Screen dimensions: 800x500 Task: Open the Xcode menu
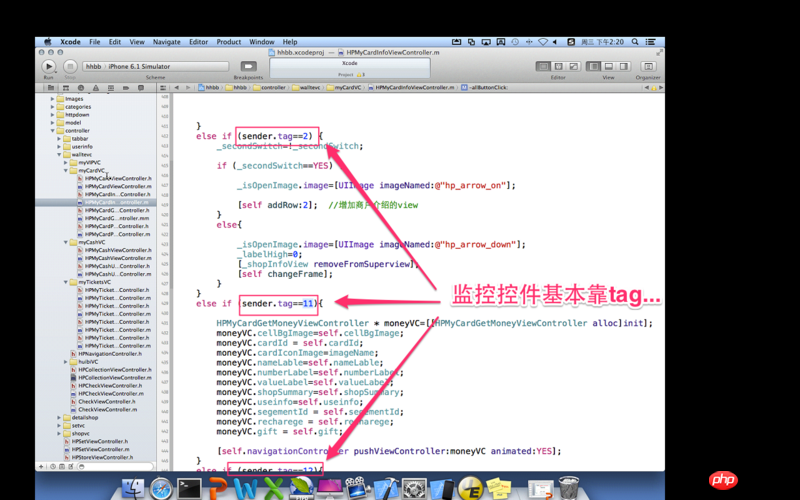(70, 42)
